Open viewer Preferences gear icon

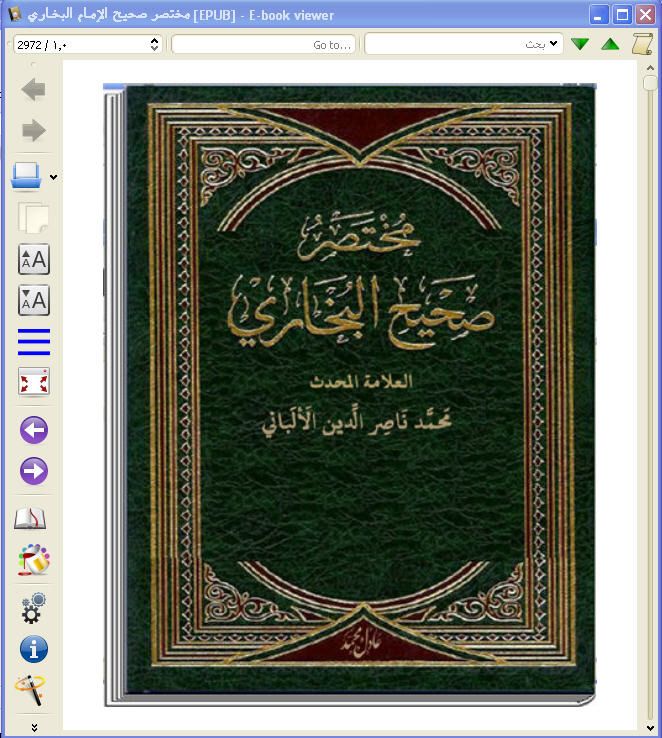coord(33,607)
